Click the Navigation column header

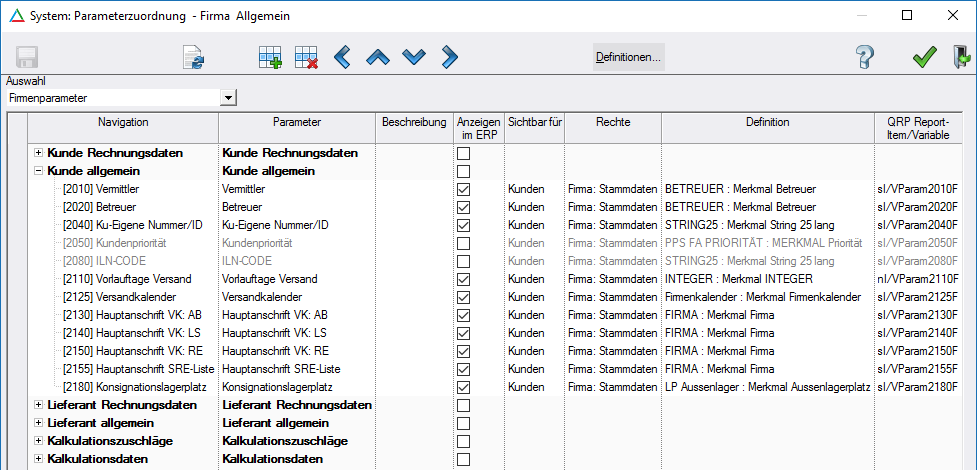pyautogui.click(x=123, y=123)
